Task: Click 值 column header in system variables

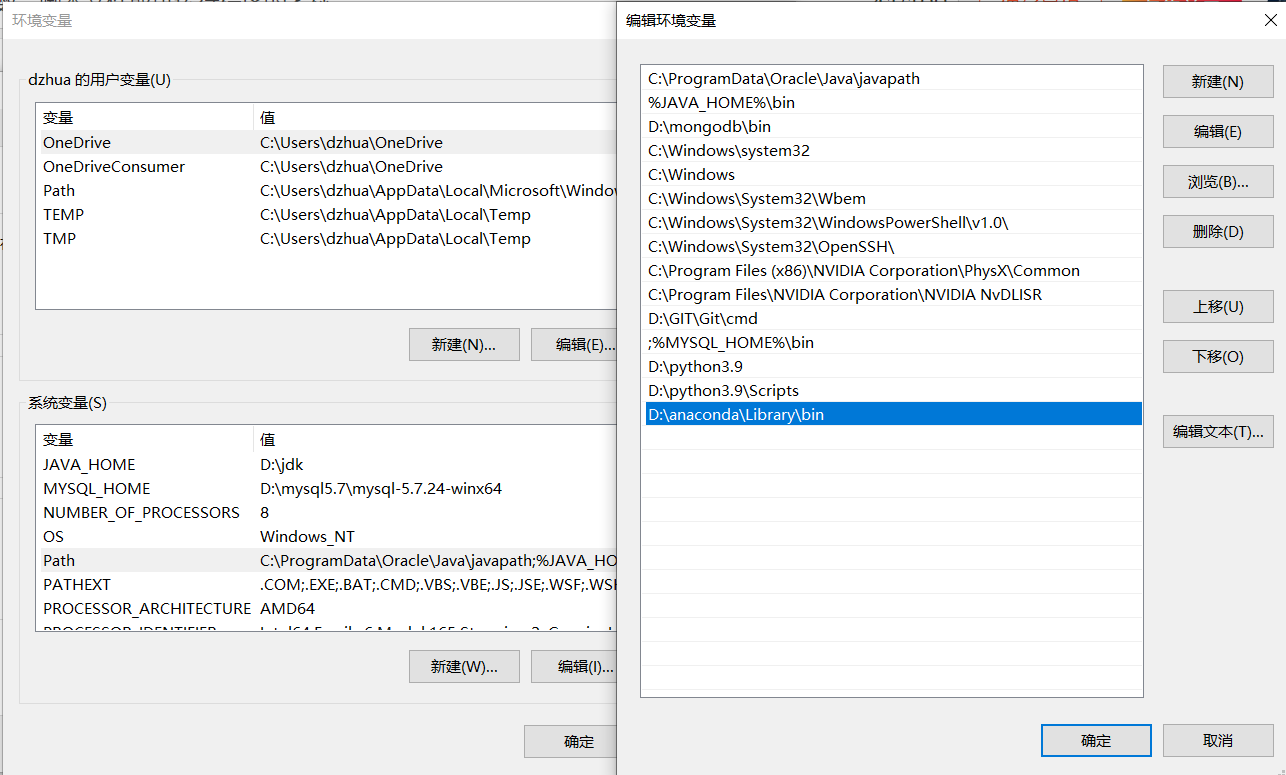Action: (x=435, y=439)
